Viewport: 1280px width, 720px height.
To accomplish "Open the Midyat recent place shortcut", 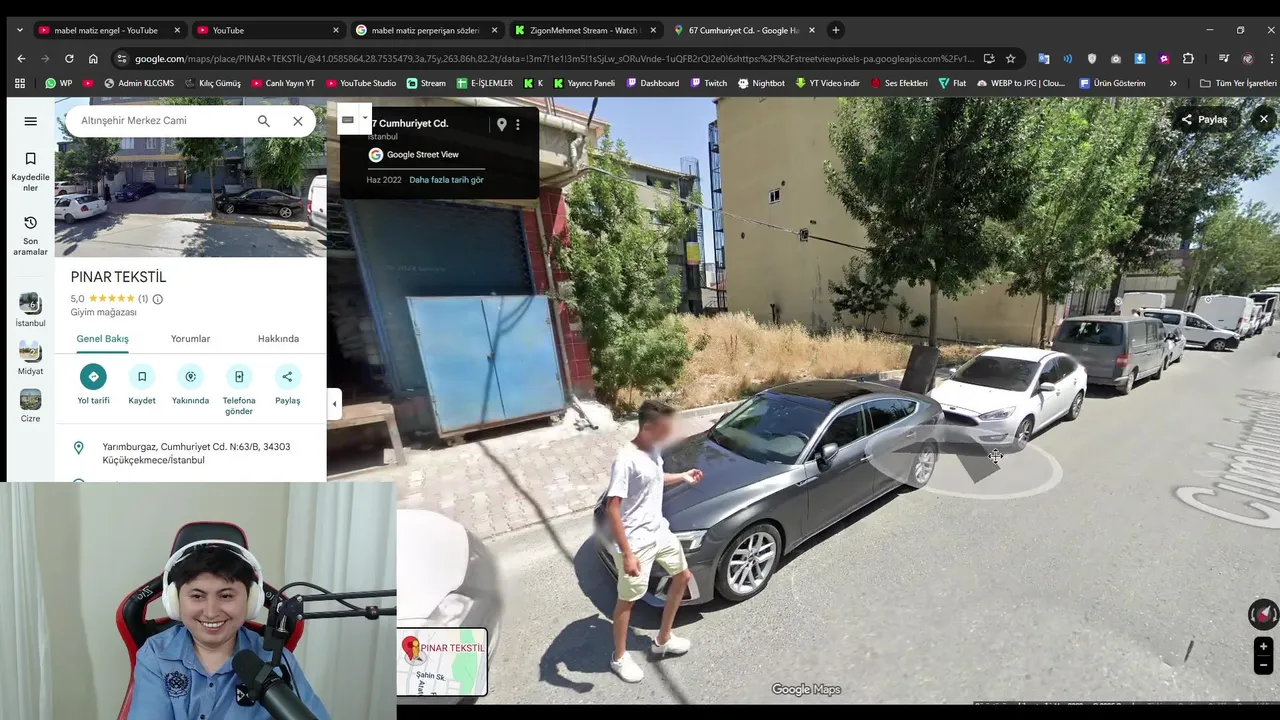I will (x=30, y=358).
